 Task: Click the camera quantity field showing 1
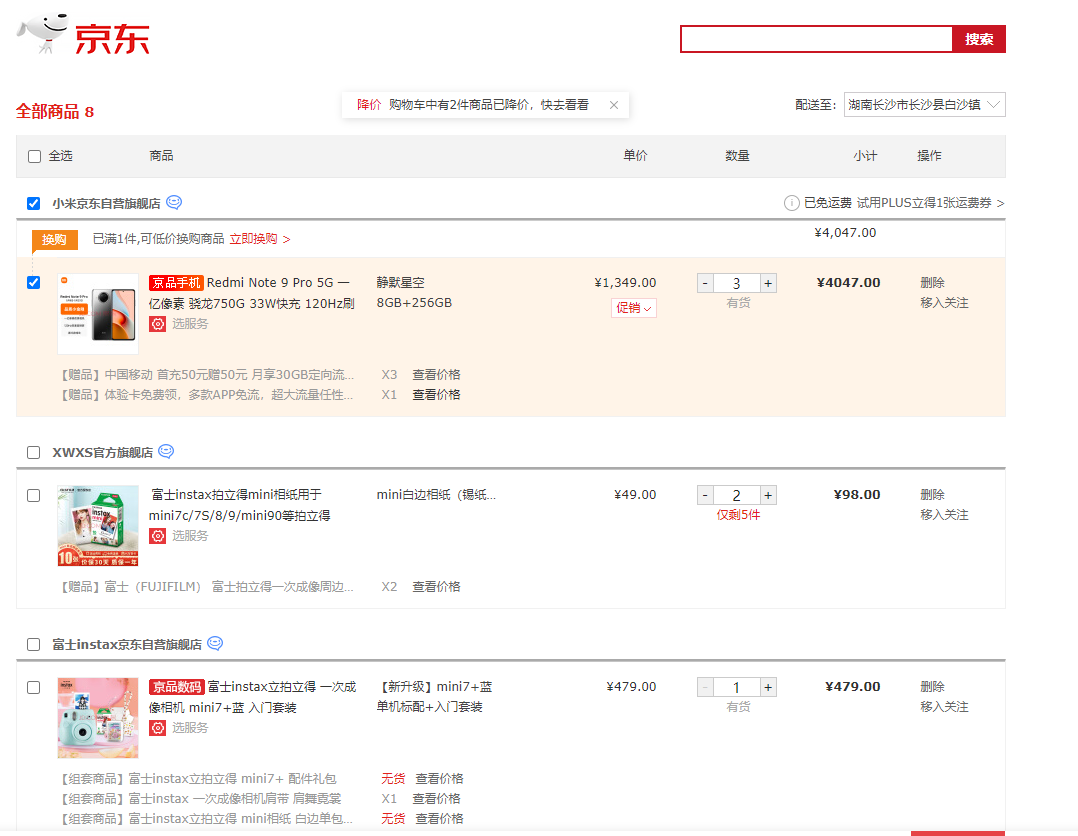coord(736,687)
